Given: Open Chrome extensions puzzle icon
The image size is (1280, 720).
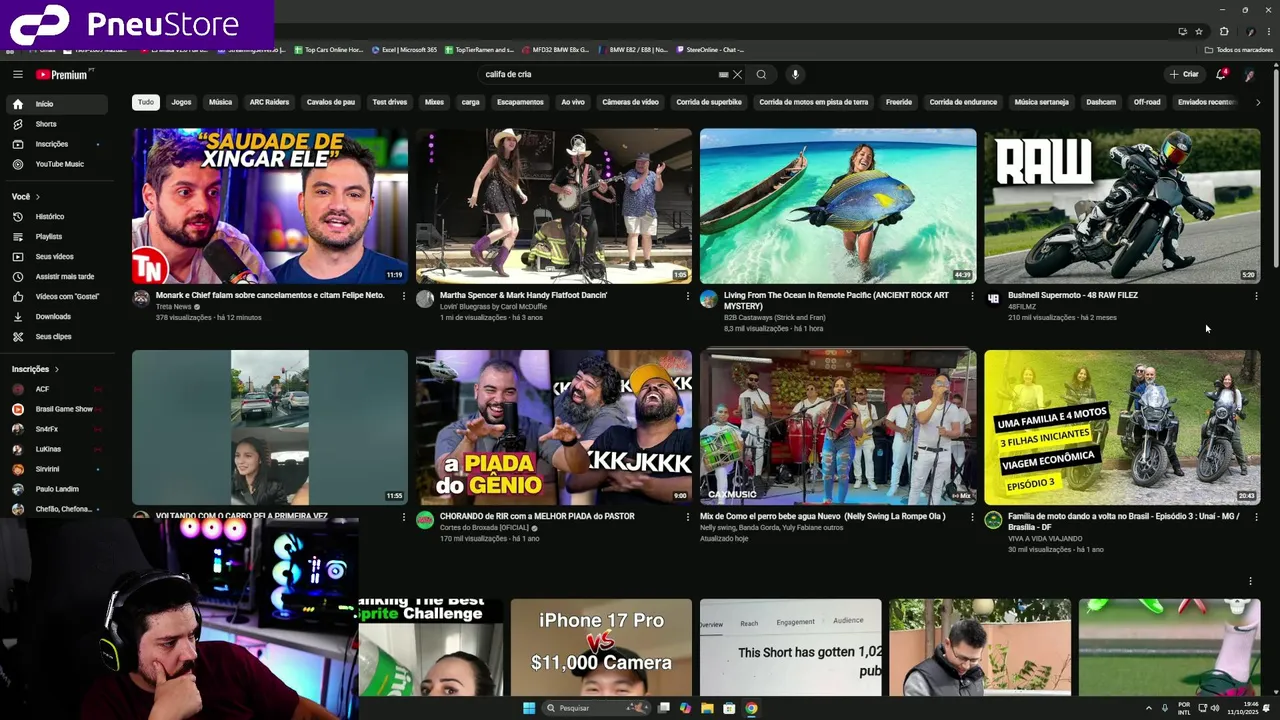Looking at the screenshot, I should pos(1223,31).
